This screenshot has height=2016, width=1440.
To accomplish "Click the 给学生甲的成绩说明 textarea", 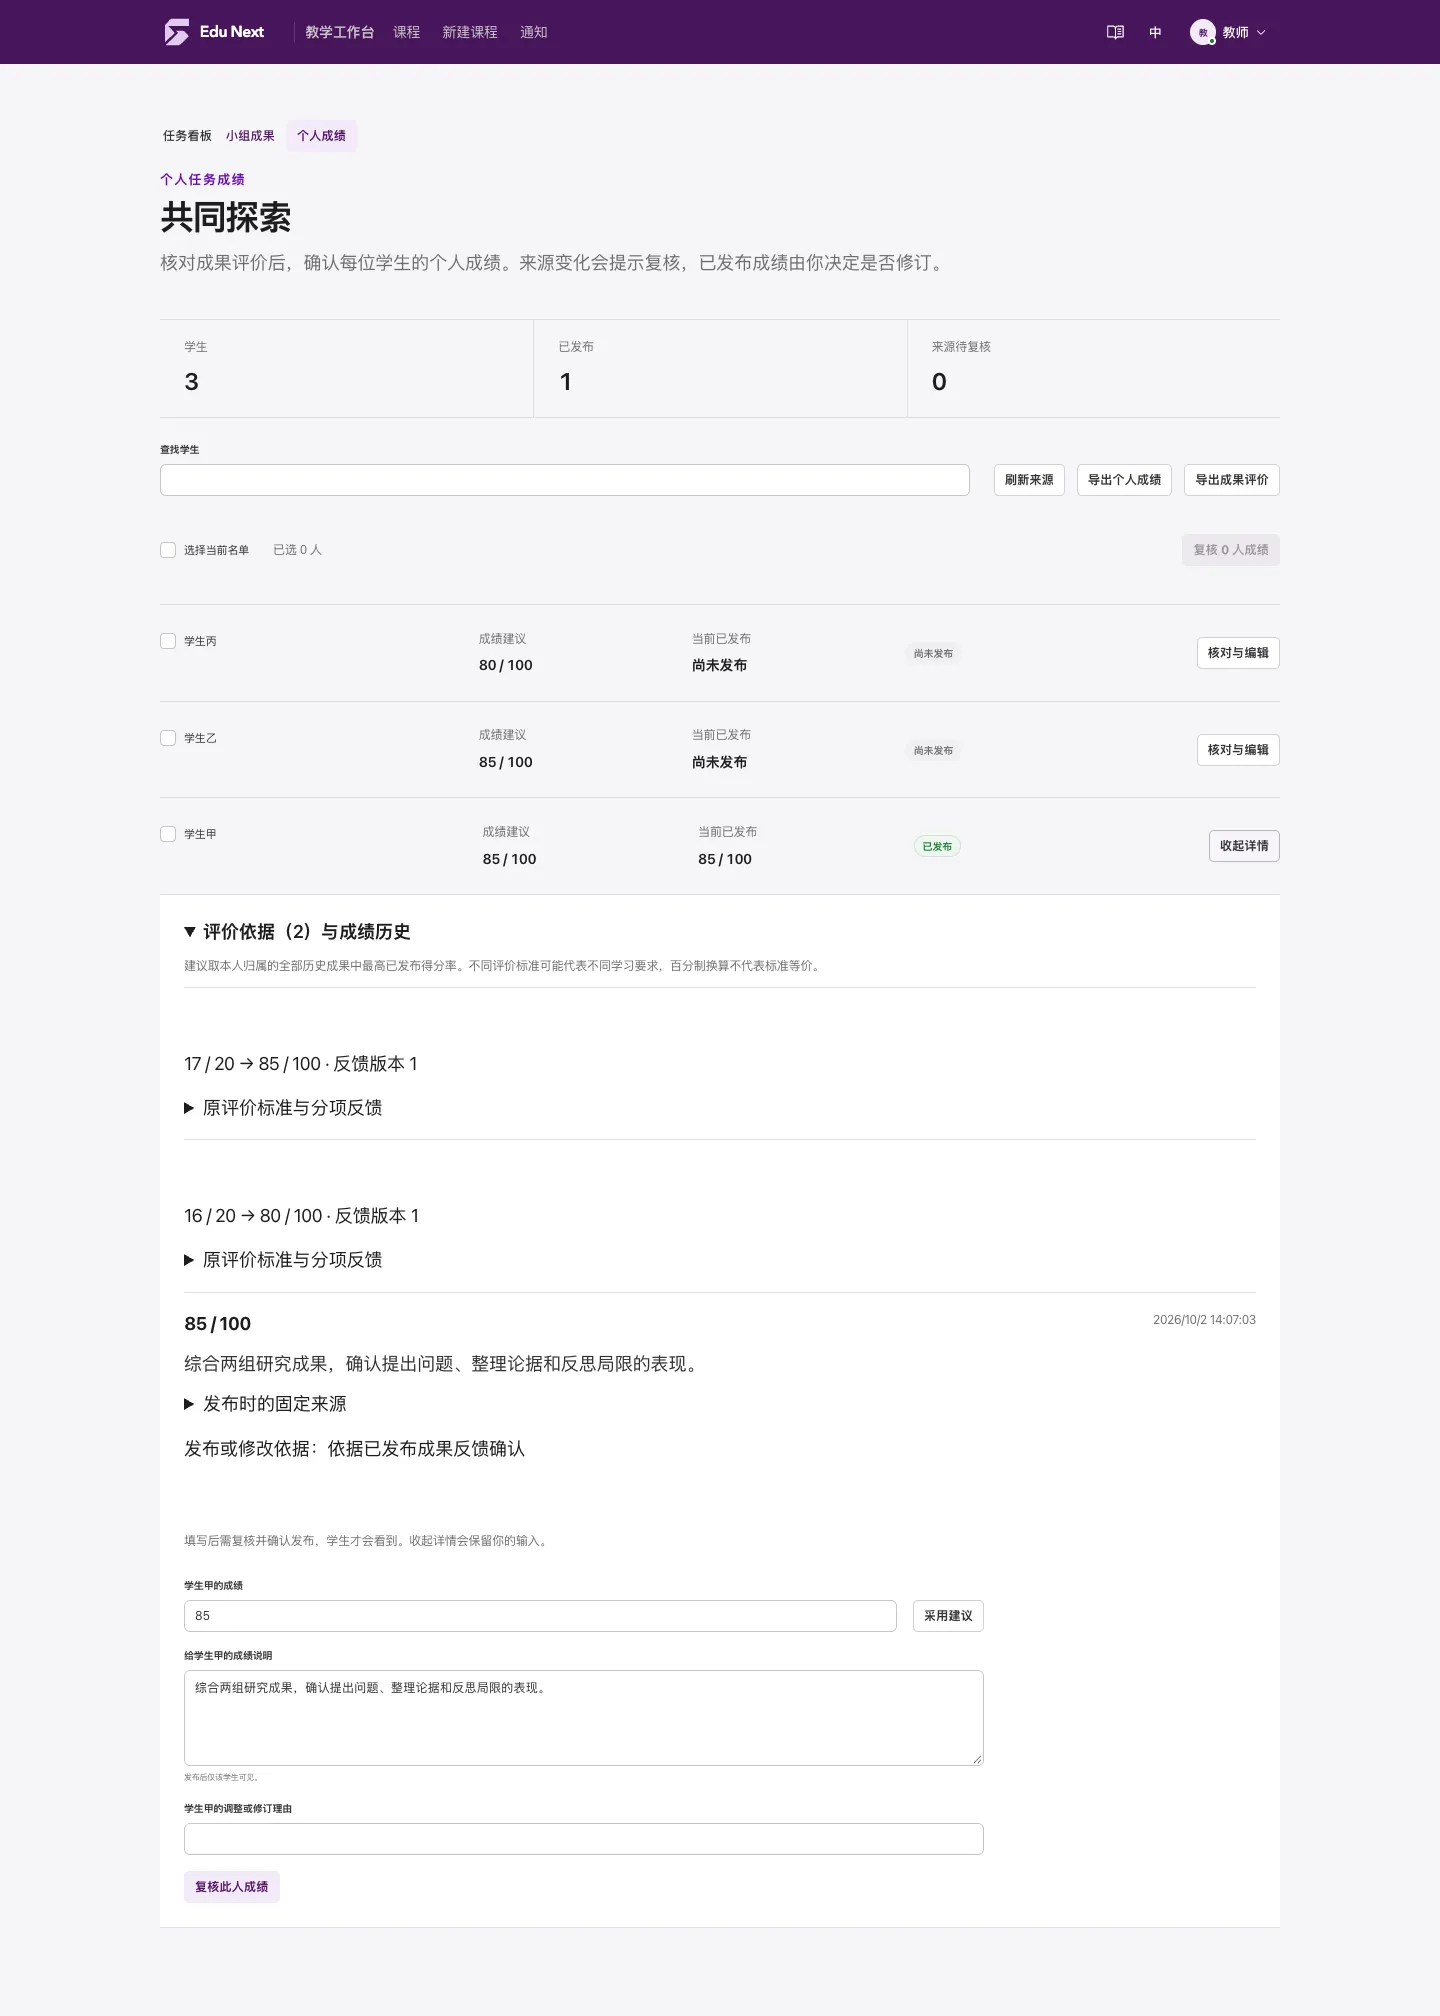I will click(x=584, y=1718).
